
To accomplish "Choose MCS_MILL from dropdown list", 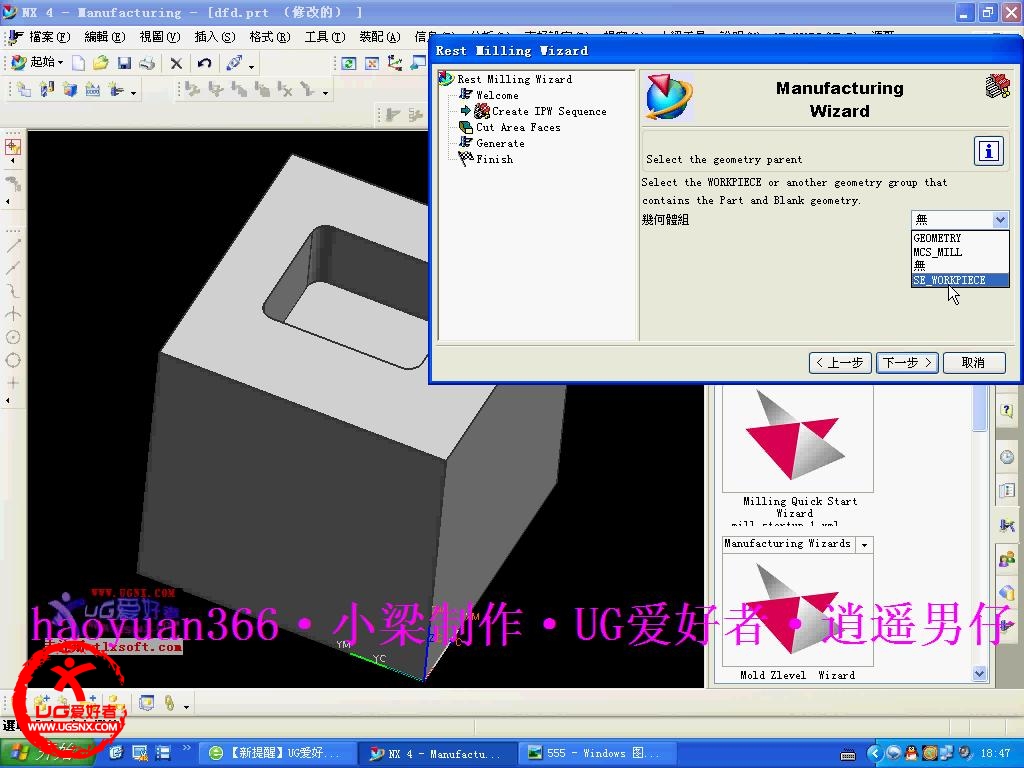I will pos(959,252).
